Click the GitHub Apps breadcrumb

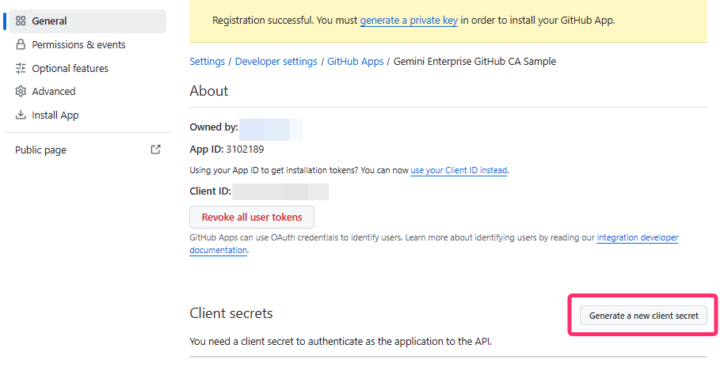tap(355, 62)
